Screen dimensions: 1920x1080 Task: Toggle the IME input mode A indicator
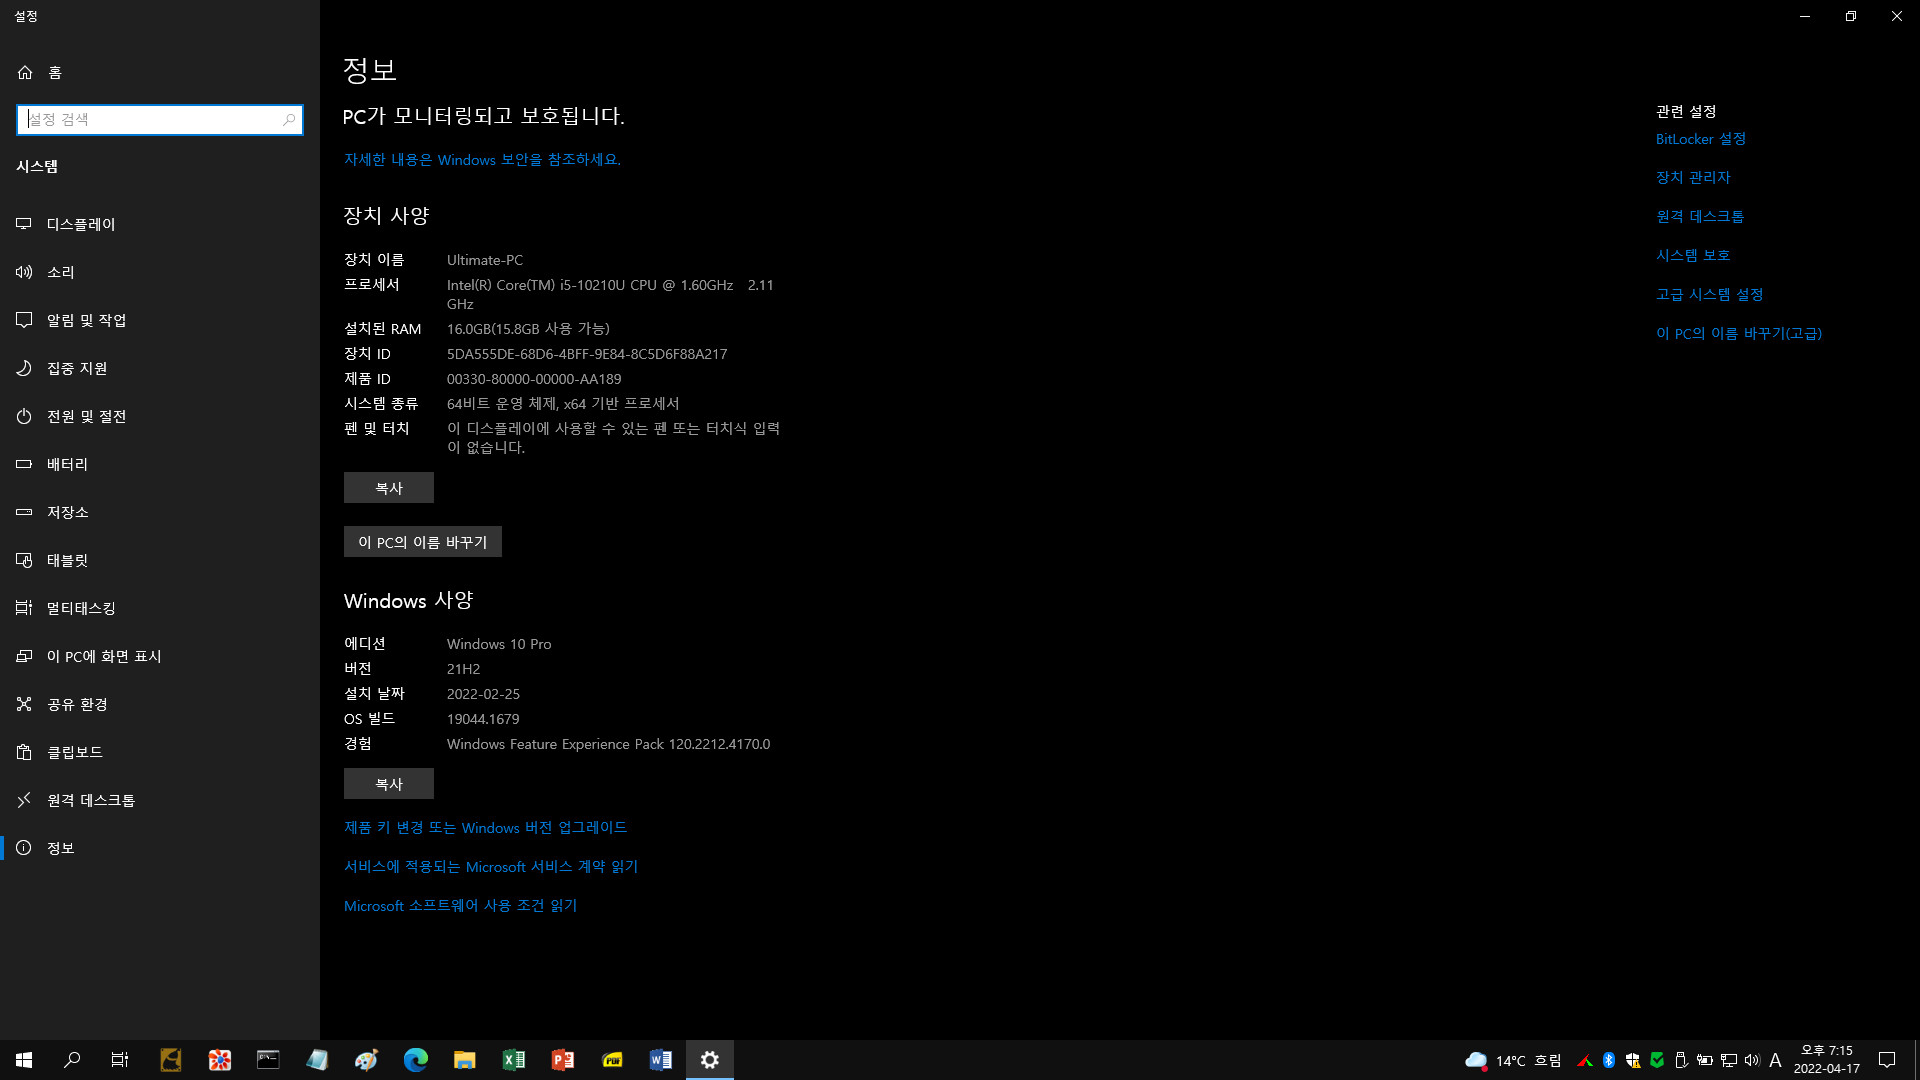(1776, 1060)
